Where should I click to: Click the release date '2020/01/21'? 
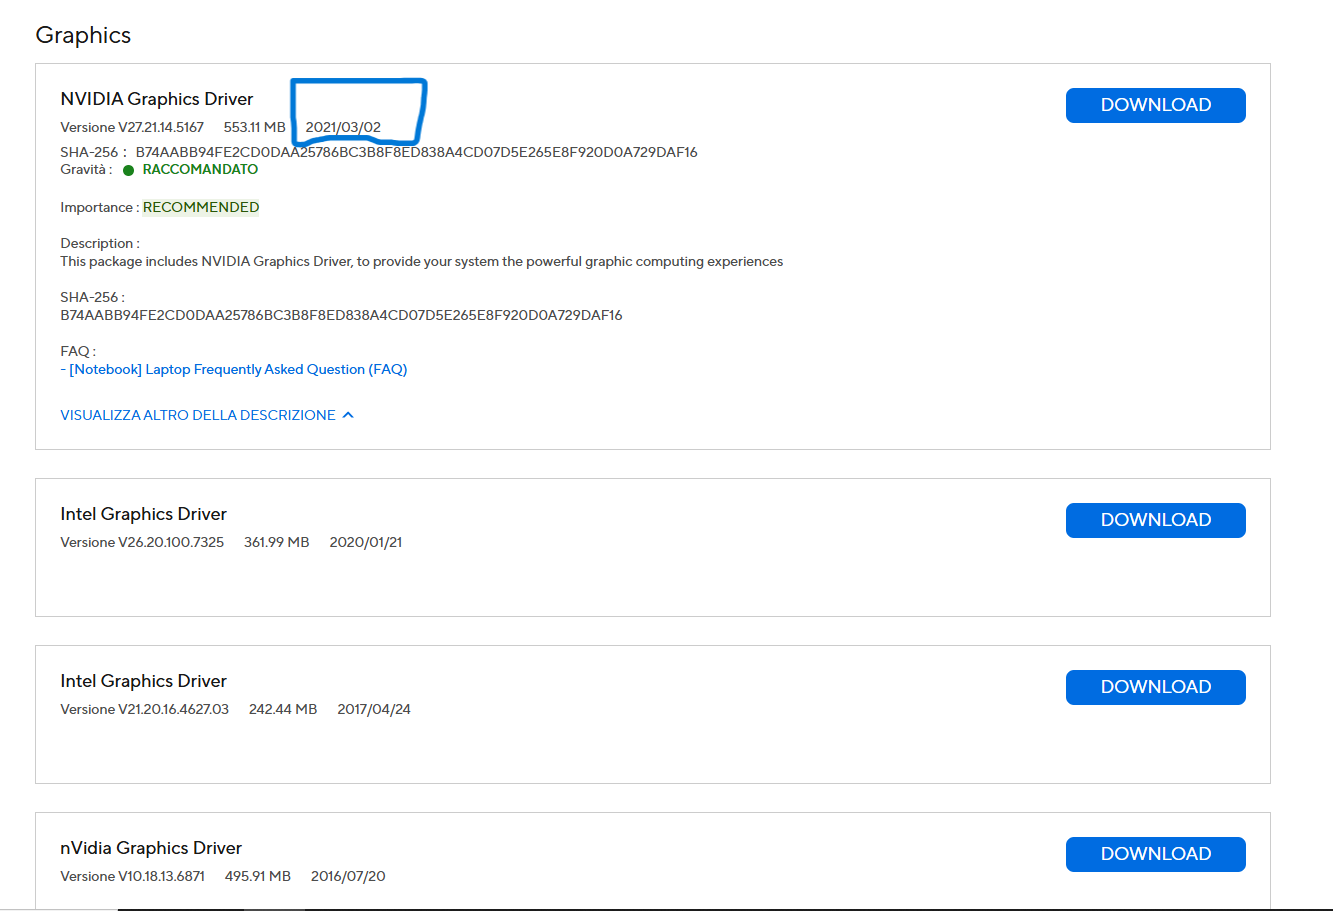(x=366, y=542)
